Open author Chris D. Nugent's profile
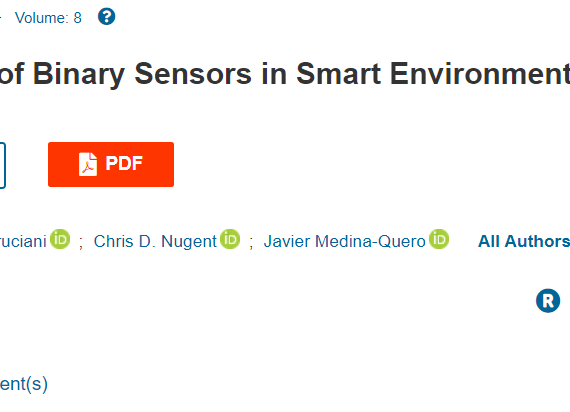This screenshot has width=570, height=412. [155, 241]
